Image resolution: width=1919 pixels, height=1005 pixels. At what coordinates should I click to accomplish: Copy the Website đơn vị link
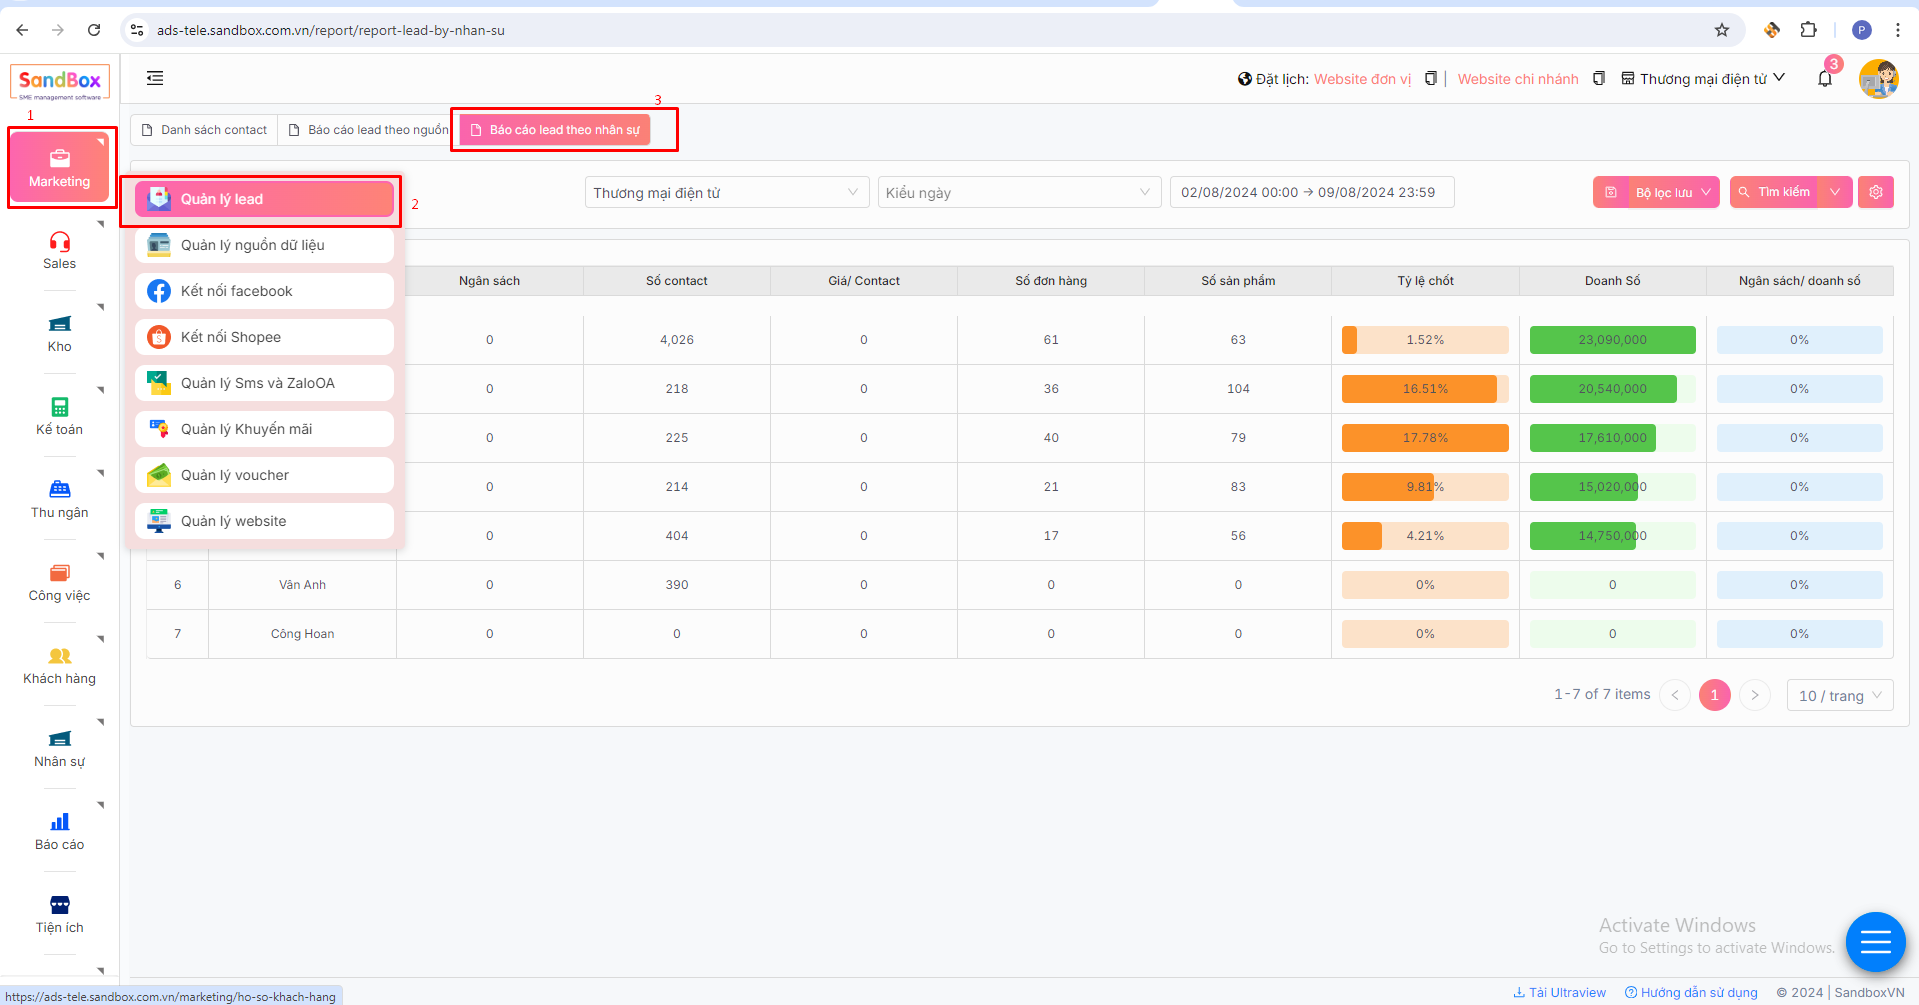[x=1431, y=79]
